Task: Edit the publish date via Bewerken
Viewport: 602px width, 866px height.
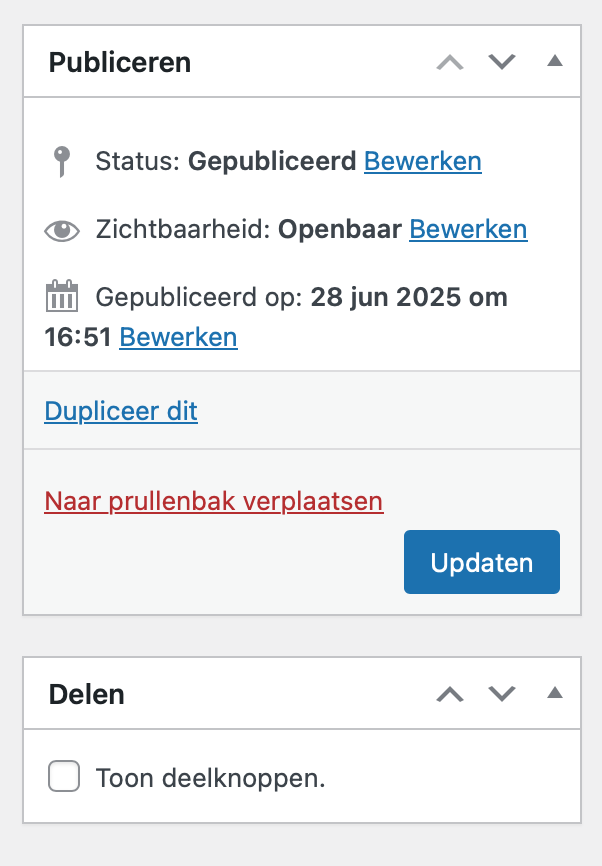Action: tap(178, 337)
